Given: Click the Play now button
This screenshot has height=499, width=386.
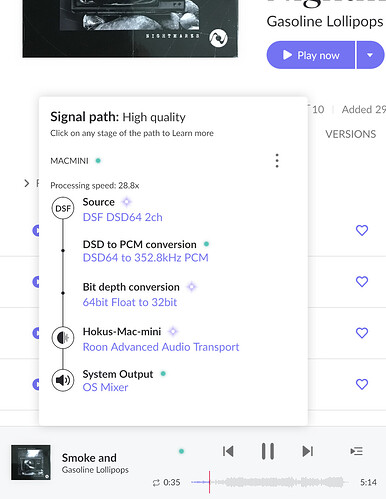Looking at the screenshot, I should pos(311,55).
